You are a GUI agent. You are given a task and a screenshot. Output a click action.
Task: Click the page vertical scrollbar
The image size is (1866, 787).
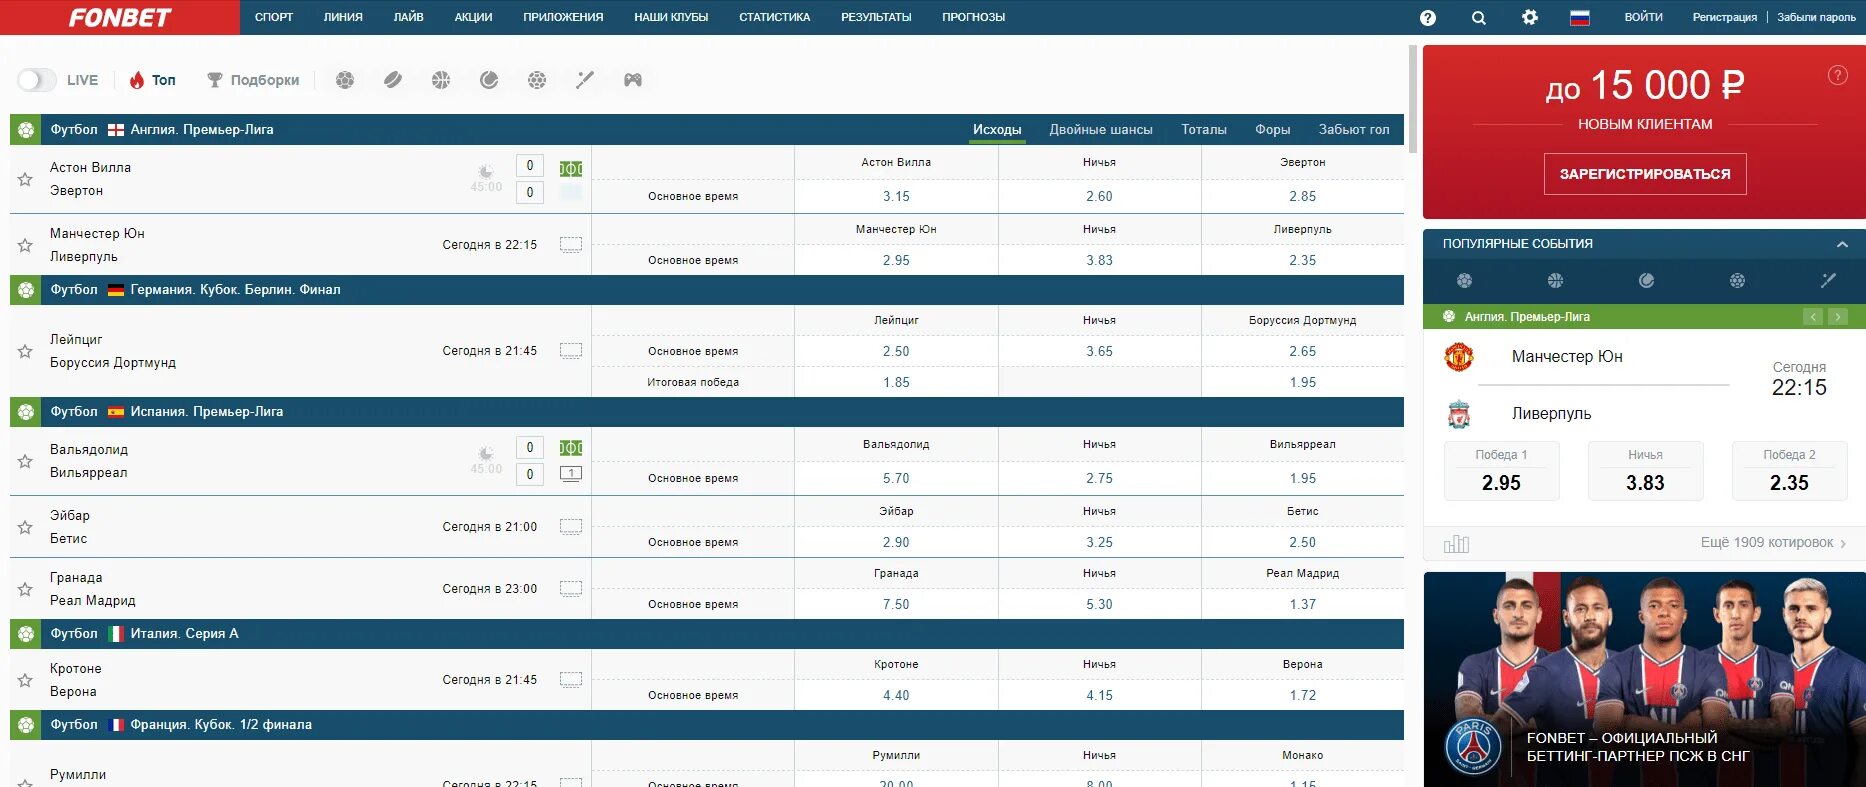tap(1412, 100)
